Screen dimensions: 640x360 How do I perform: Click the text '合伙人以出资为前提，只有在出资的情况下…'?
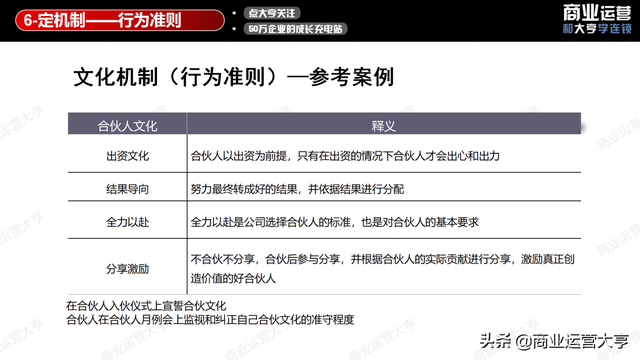coord(345,156)
